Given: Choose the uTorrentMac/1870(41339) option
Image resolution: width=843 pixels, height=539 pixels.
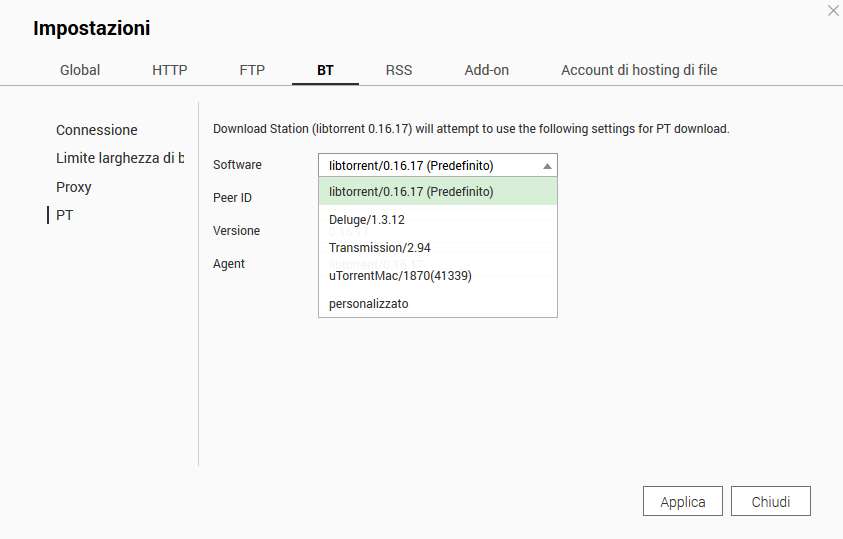Looking at the screenshot, I should point(437,275).
